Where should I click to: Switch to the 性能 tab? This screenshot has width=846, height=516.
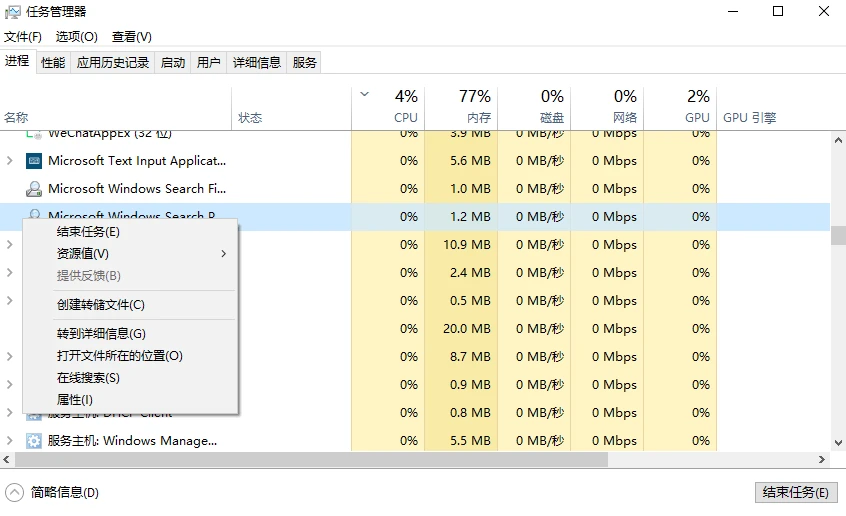coord(53,62)
